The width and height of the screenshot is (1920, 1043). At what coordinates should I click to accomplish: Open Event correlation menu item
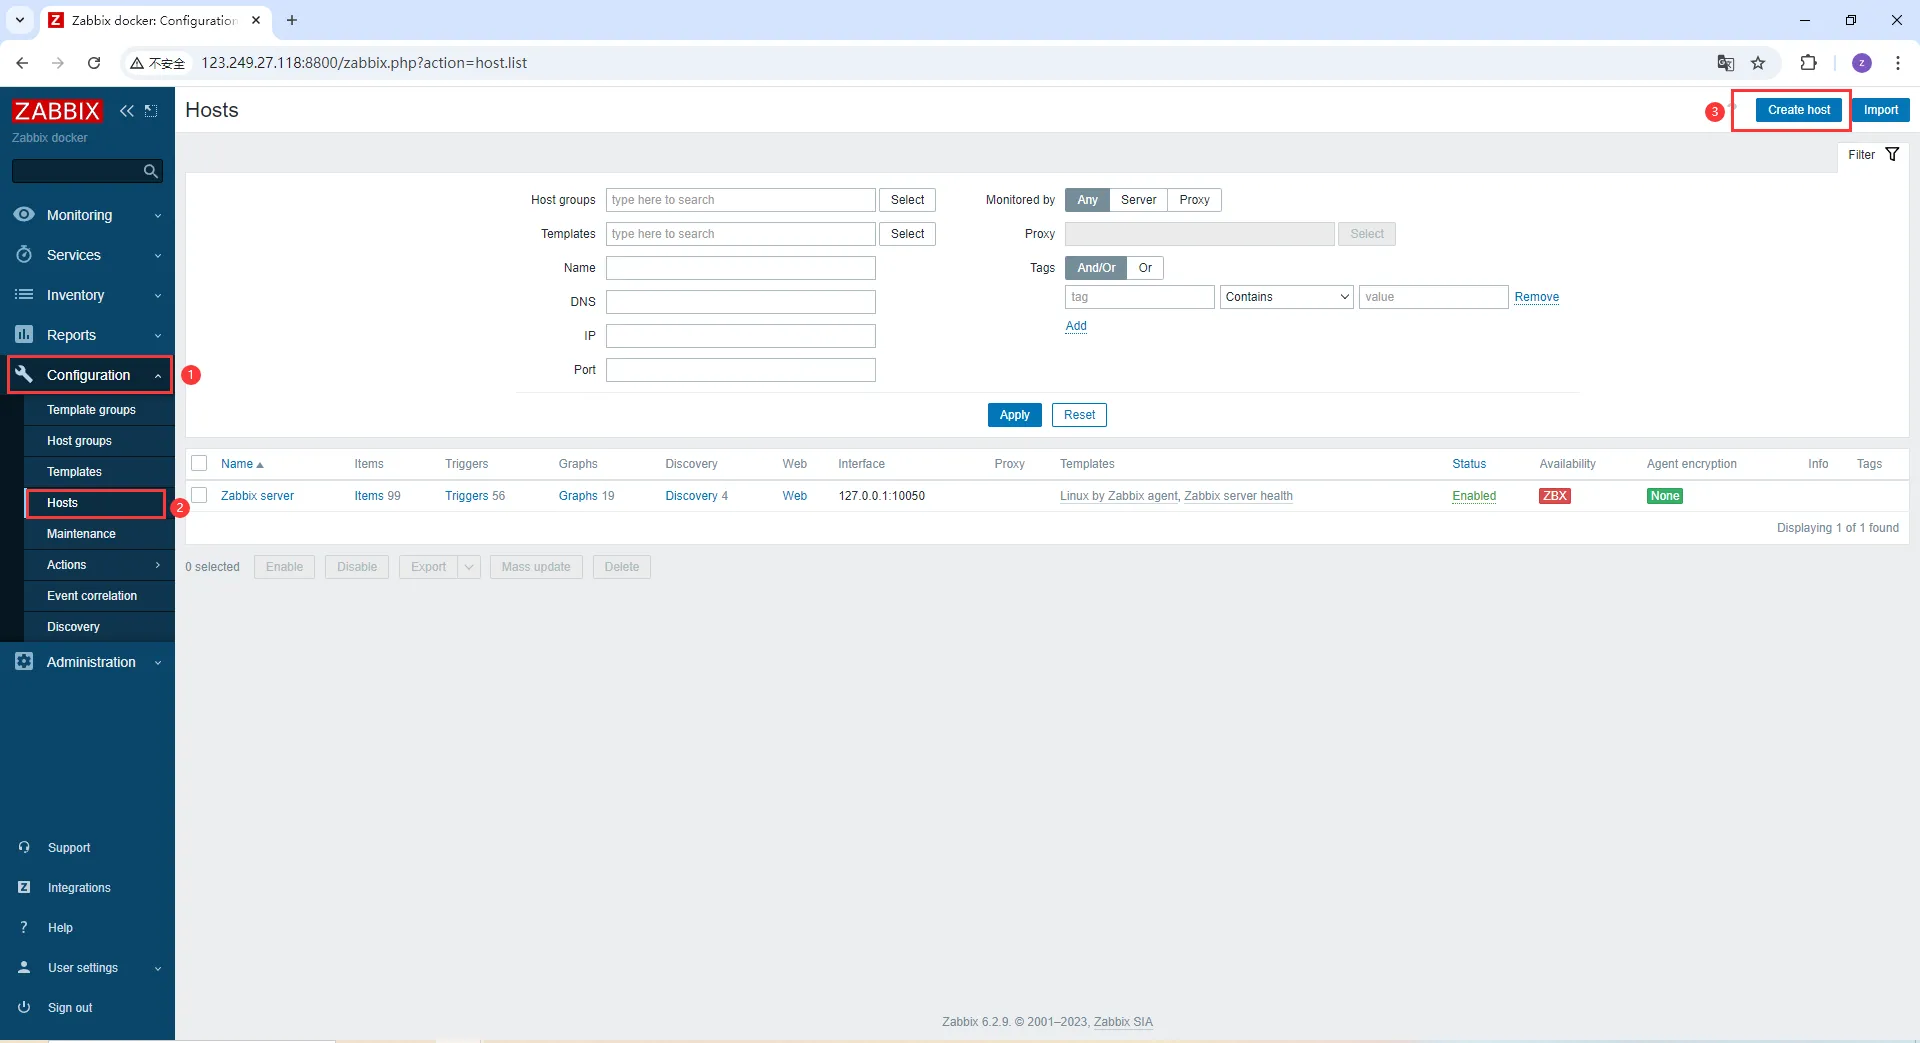tap(92, 596)
